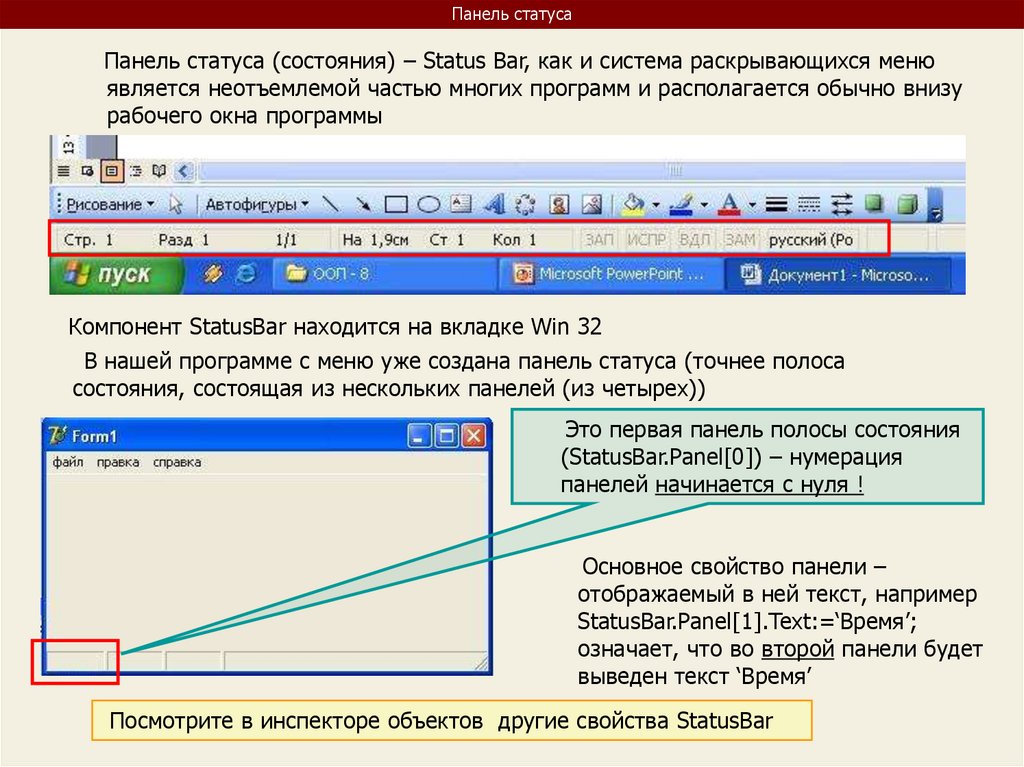Click the Form1 title bar Delphi icon
Screen dimensions: 1024x767
pos(57,435)
